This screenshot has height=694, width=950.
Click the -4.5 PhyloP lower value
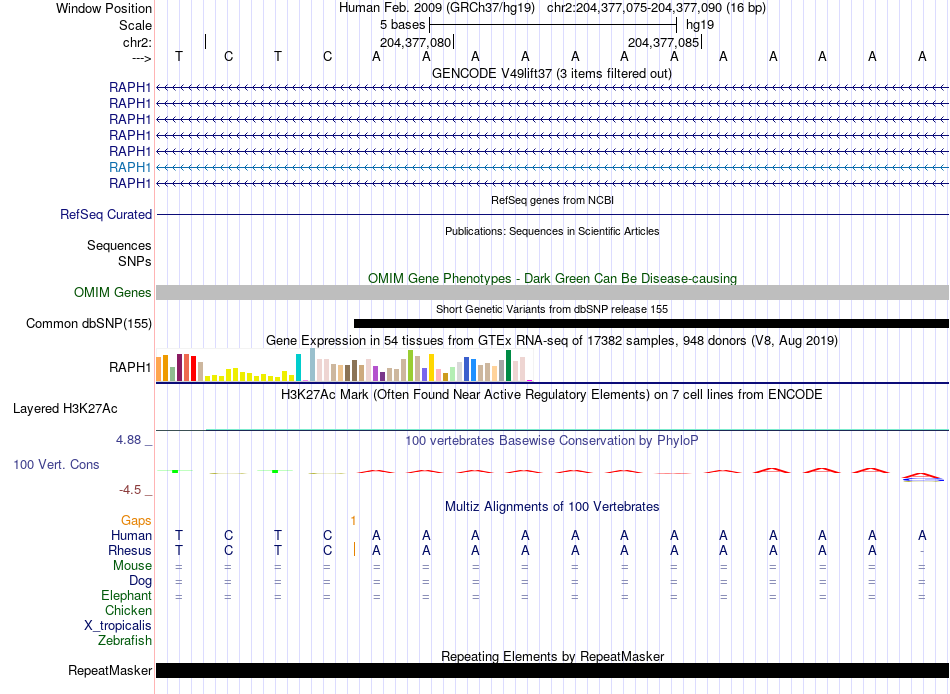coord(130,490)
